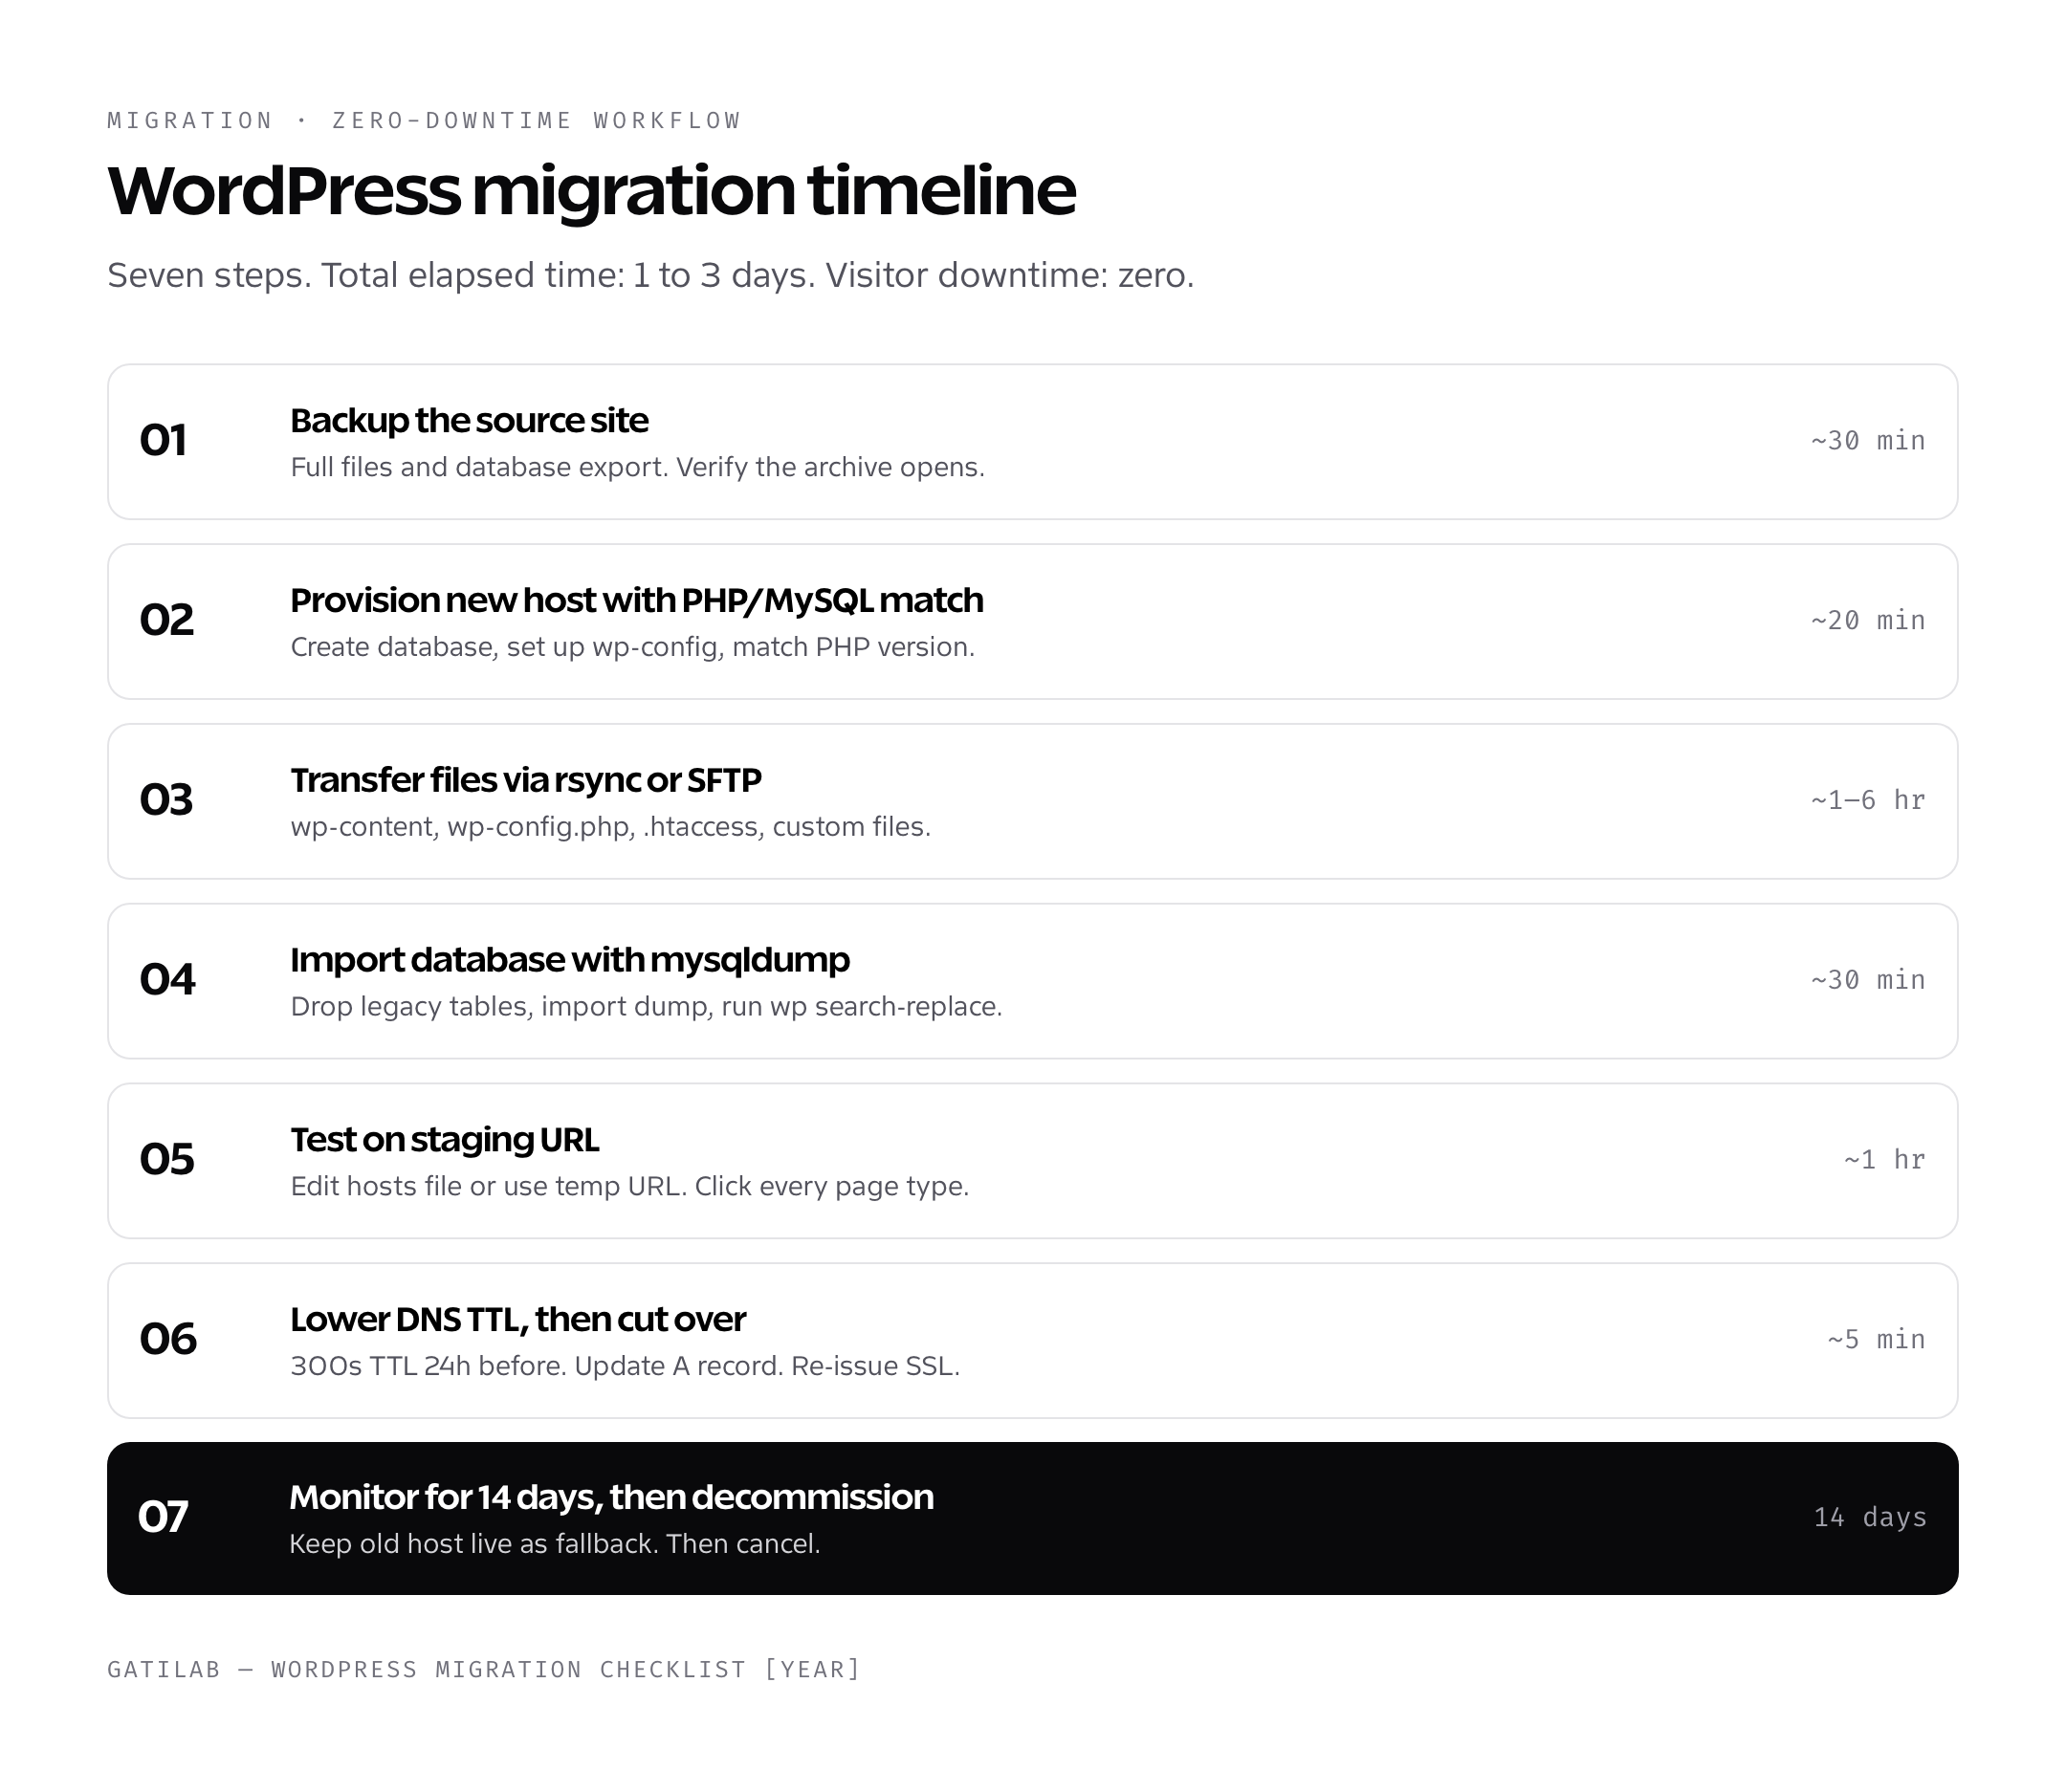Screen dimensions: 2066x1792
Task: Click step number 06
Action: (x=167, y=1340)
